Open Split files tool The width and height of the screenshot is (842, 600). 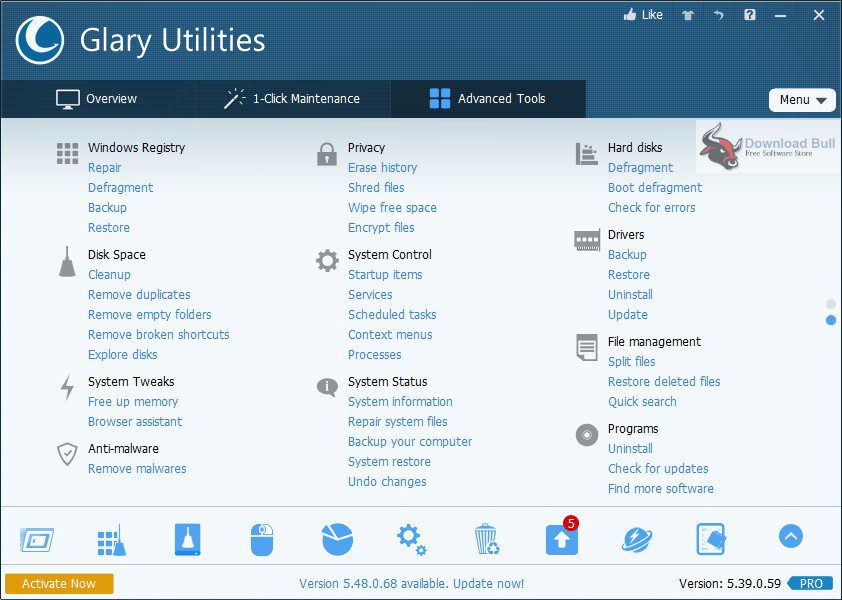tap(632, 362)
